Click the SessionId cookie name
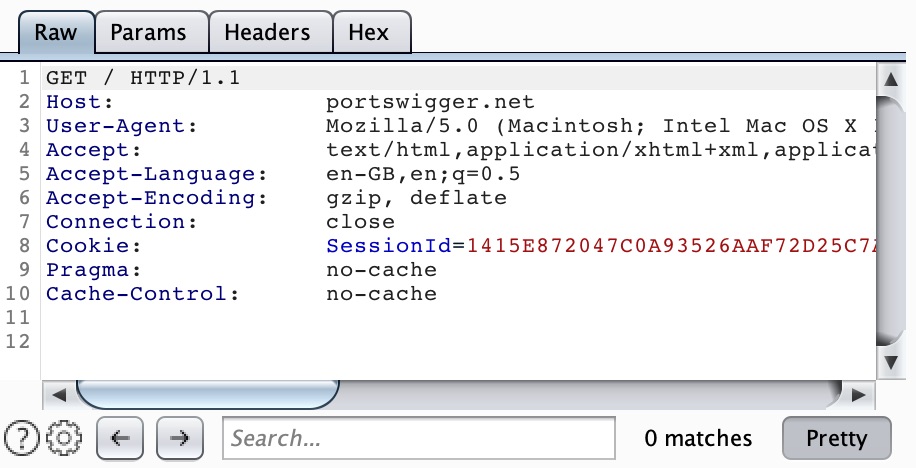916x468 pixels. pos(388,246)
